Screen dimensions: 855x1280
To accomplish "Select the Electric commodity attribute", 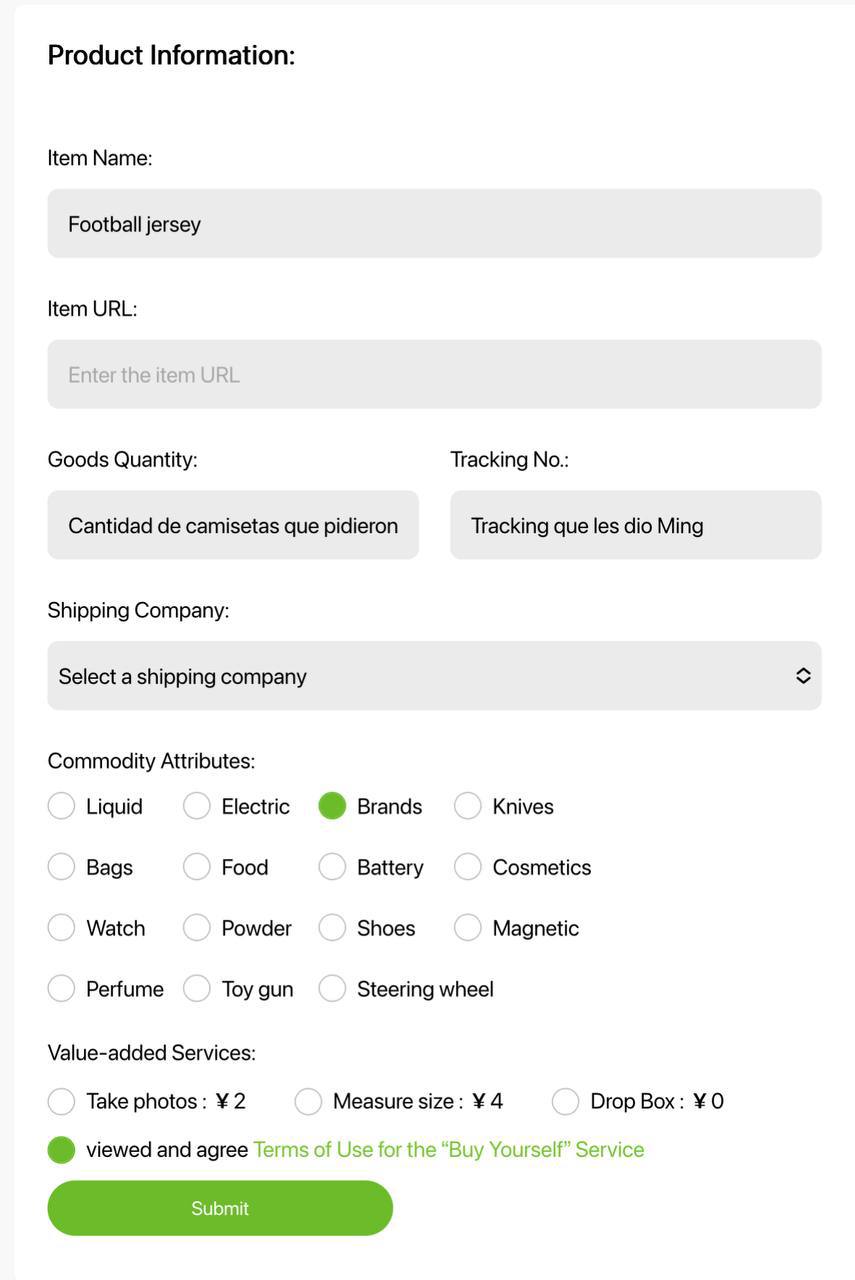I will point(197,806).
